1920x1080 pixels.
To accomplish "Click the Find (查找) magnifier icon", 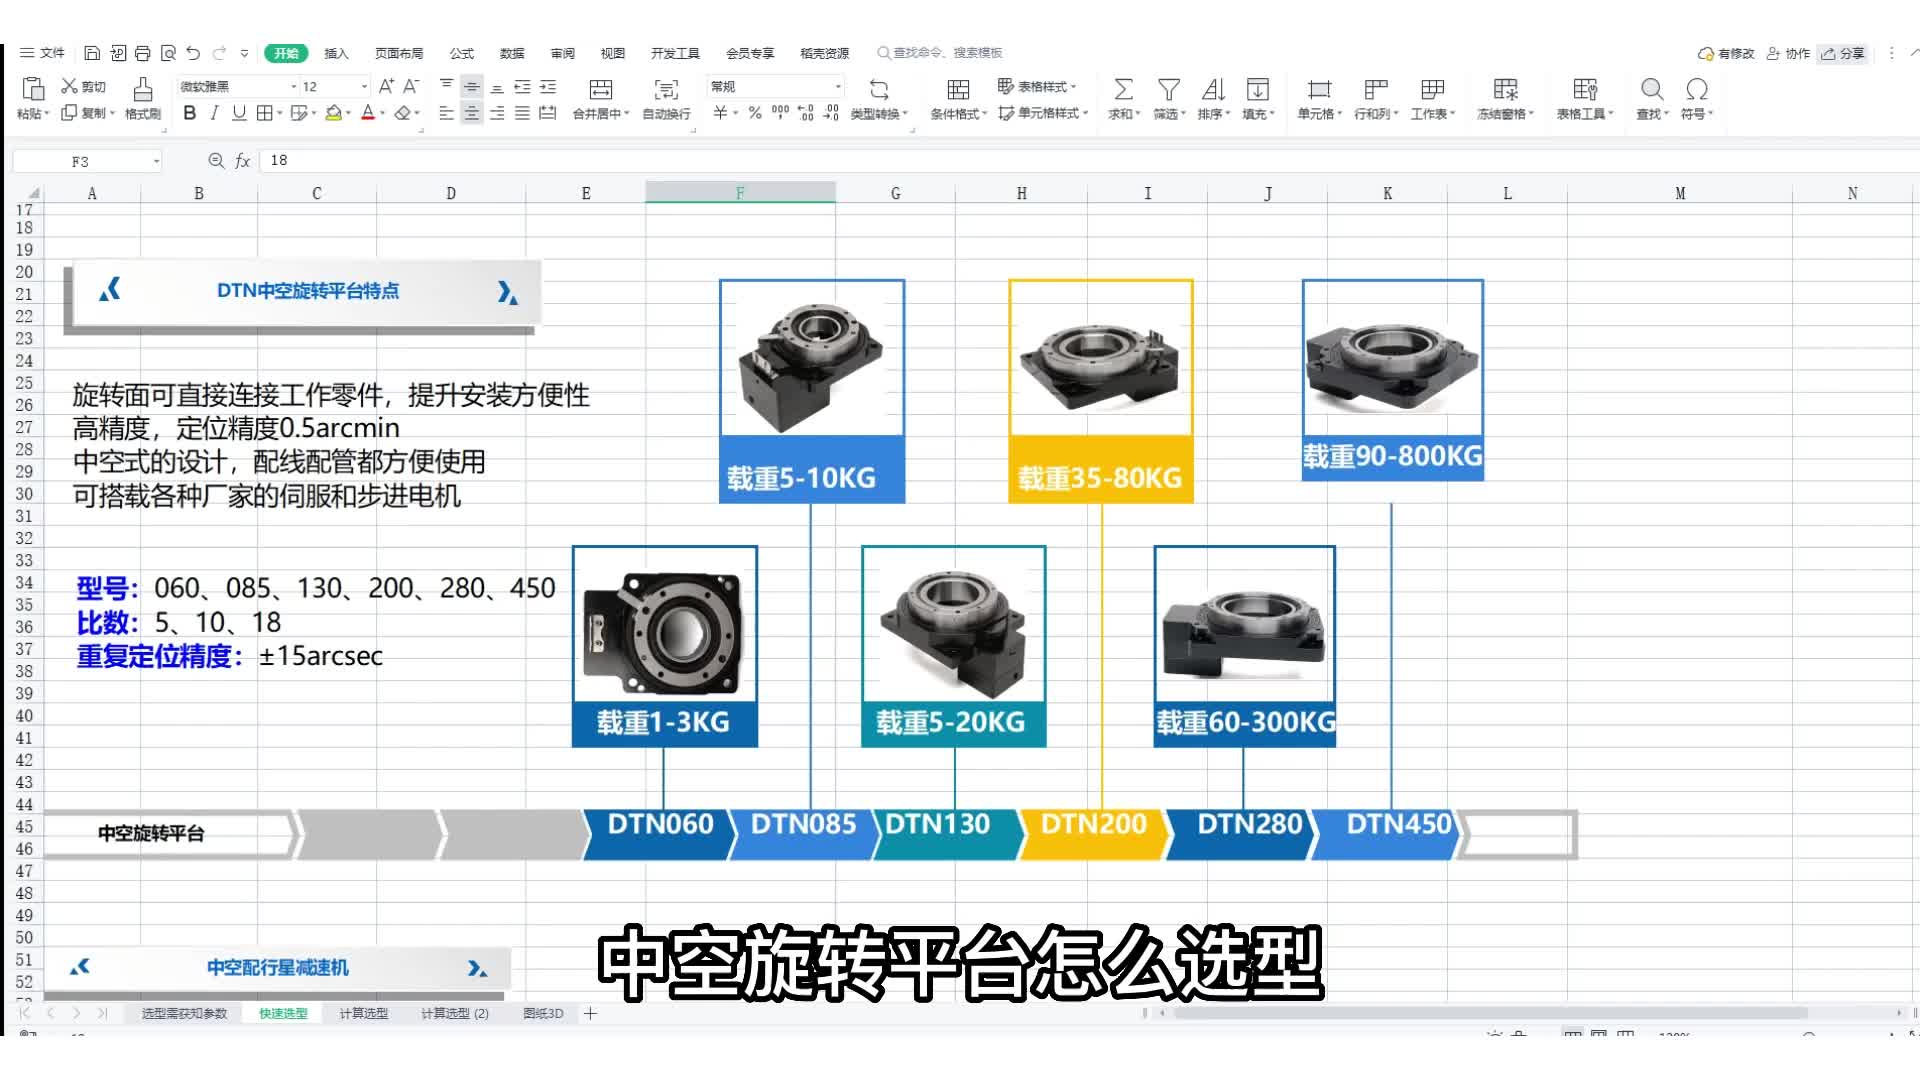I will 1652,89.
